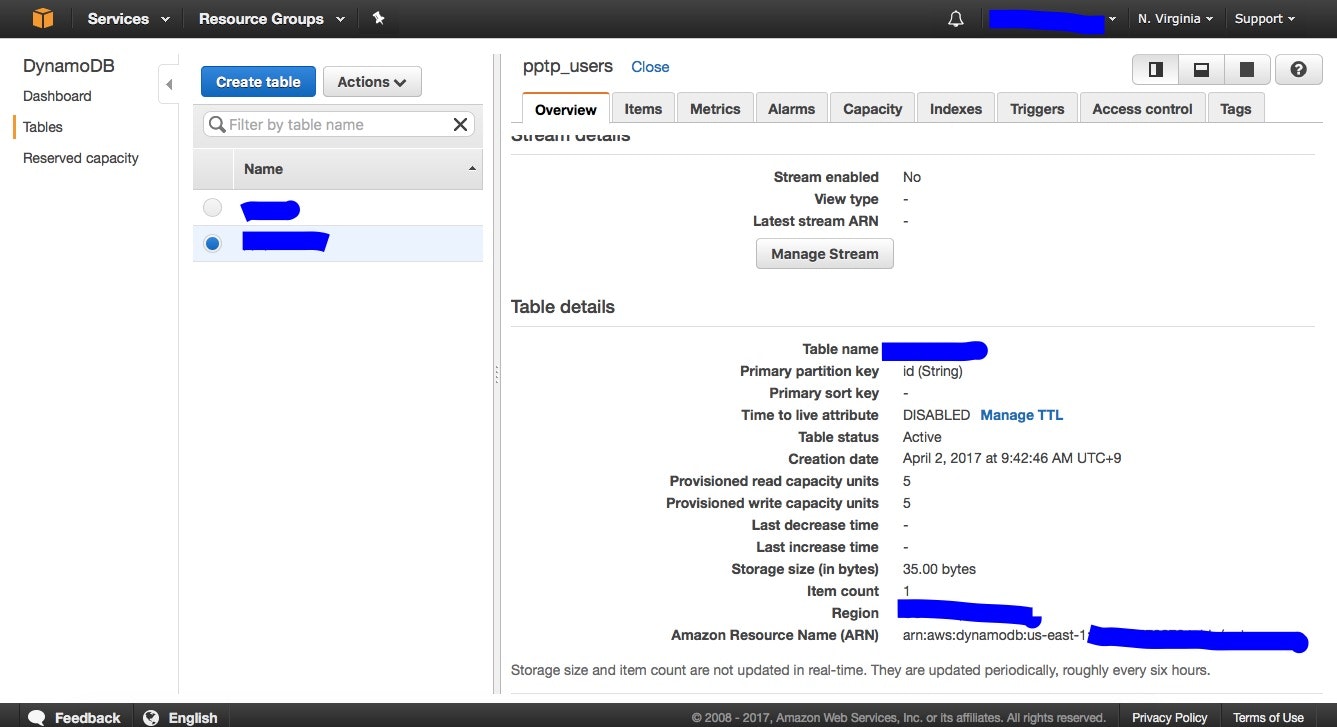Image resolution: width=1337 pixels, height=727 pixels.
Task: Open the Privacy Policy link
Action: [x=1169, y=717]
